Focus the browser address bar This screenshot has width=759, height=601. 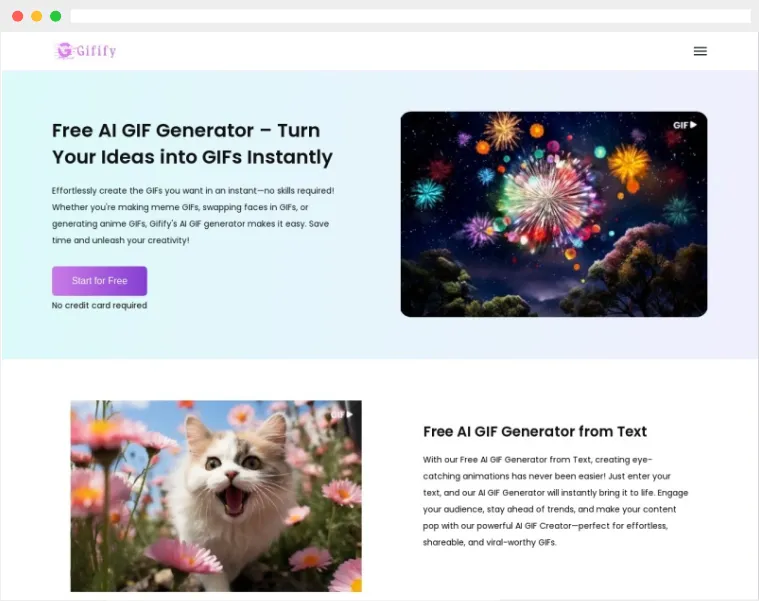pyautogui.click(x=410, y=16)
